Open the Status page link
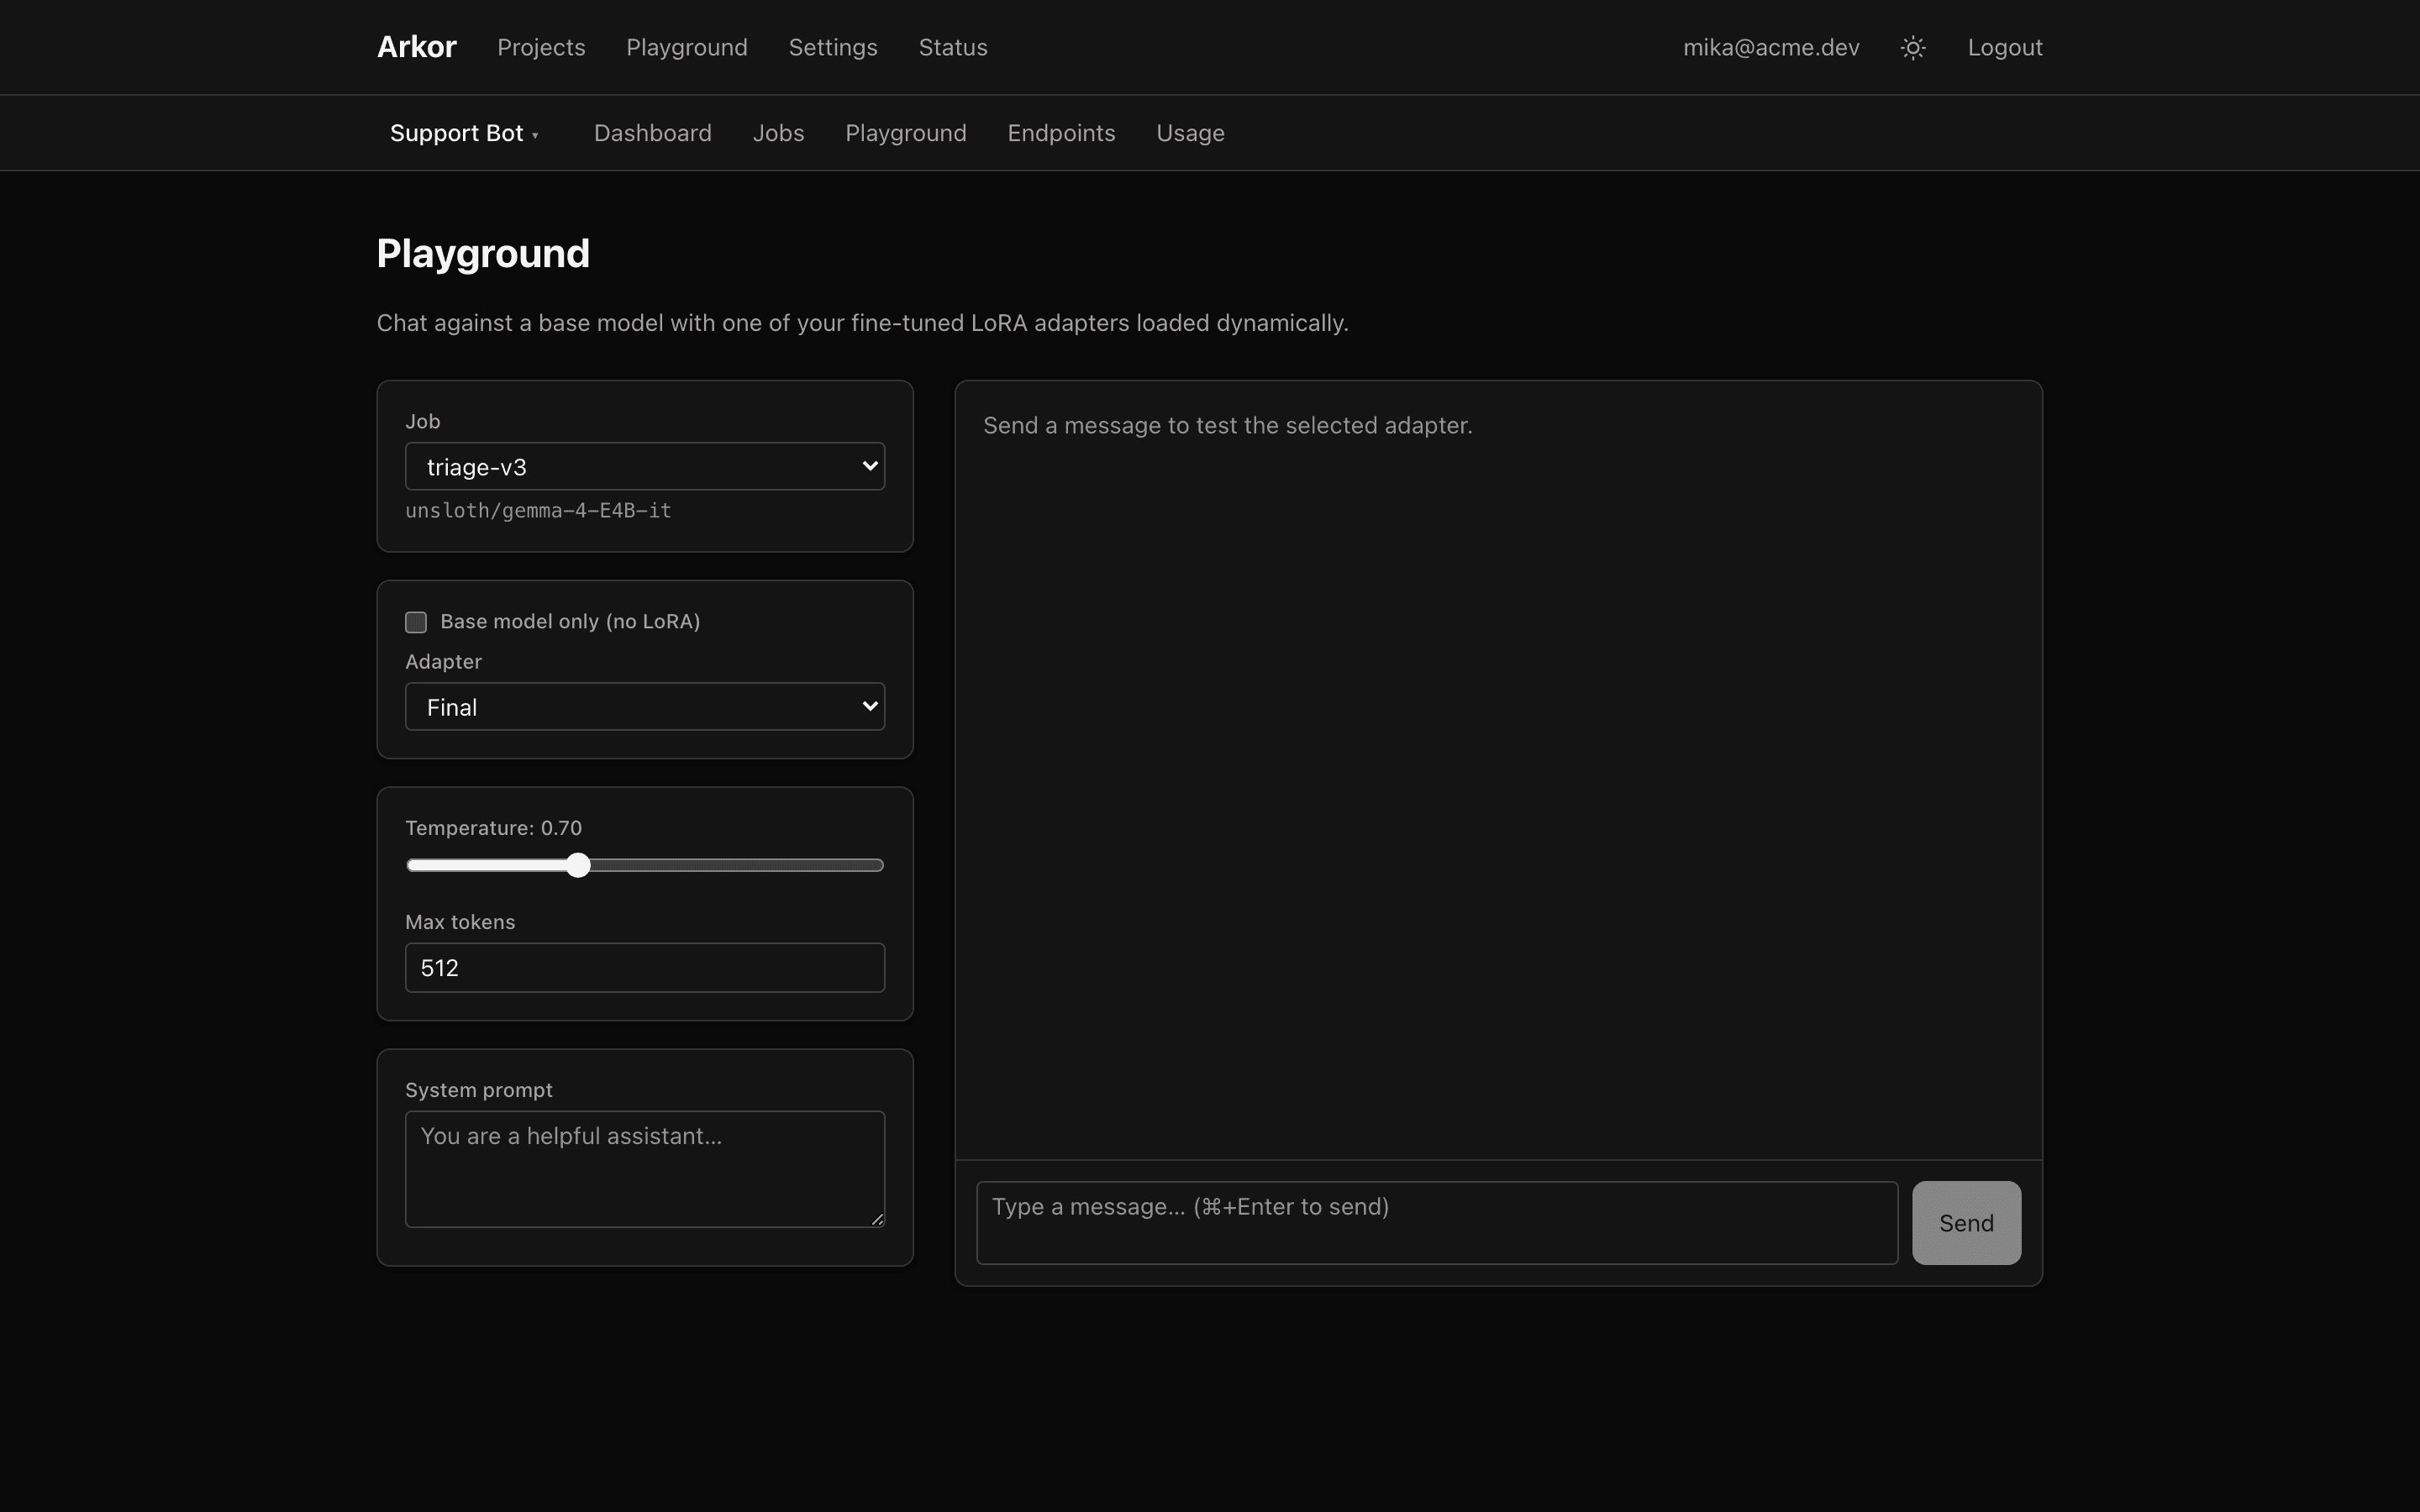2420x1512 pixels. pos(953,47)
